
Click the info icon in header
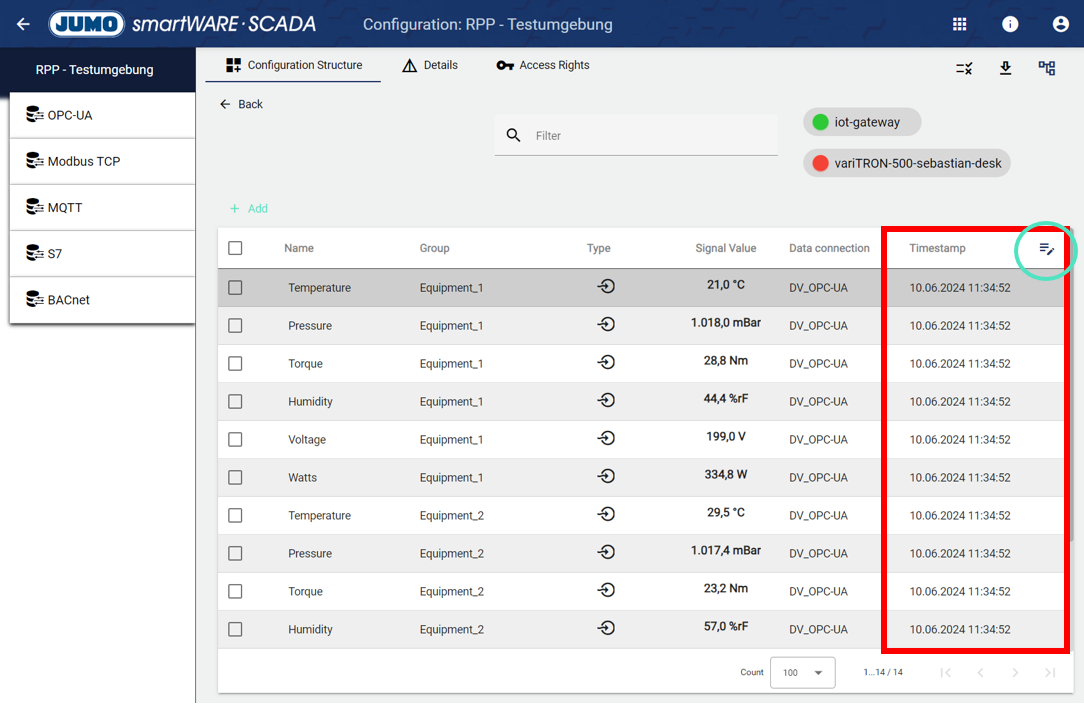coord(1010,24)
